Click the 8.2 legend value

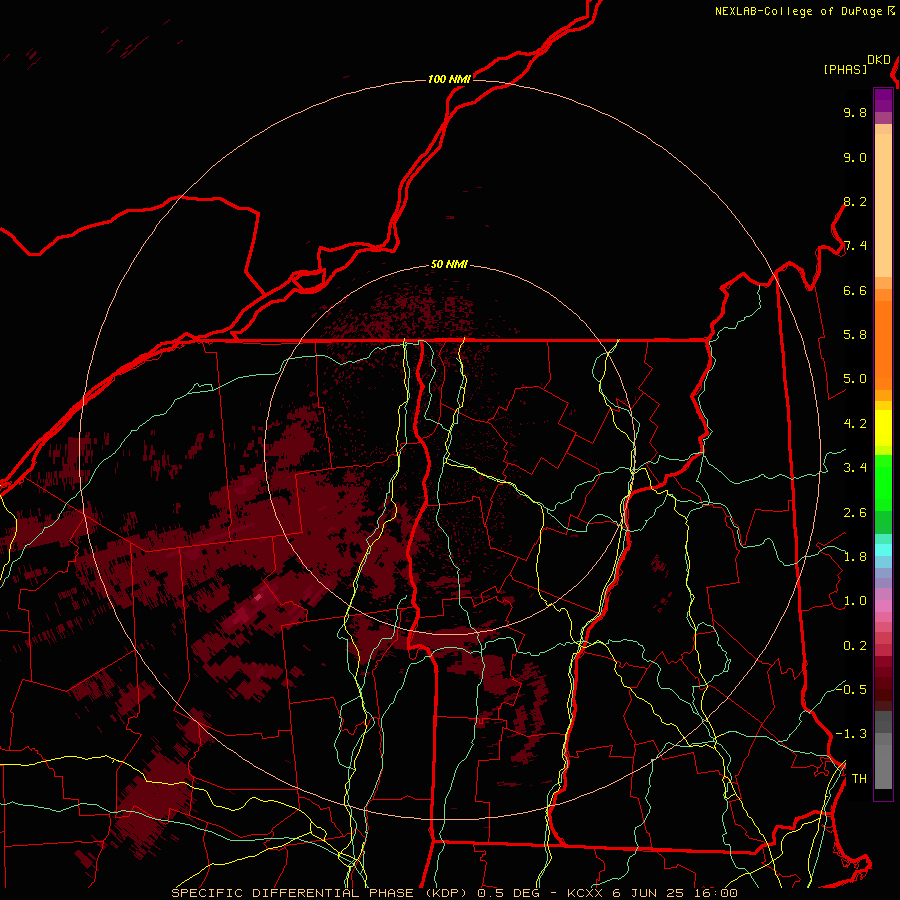point(855,201)
